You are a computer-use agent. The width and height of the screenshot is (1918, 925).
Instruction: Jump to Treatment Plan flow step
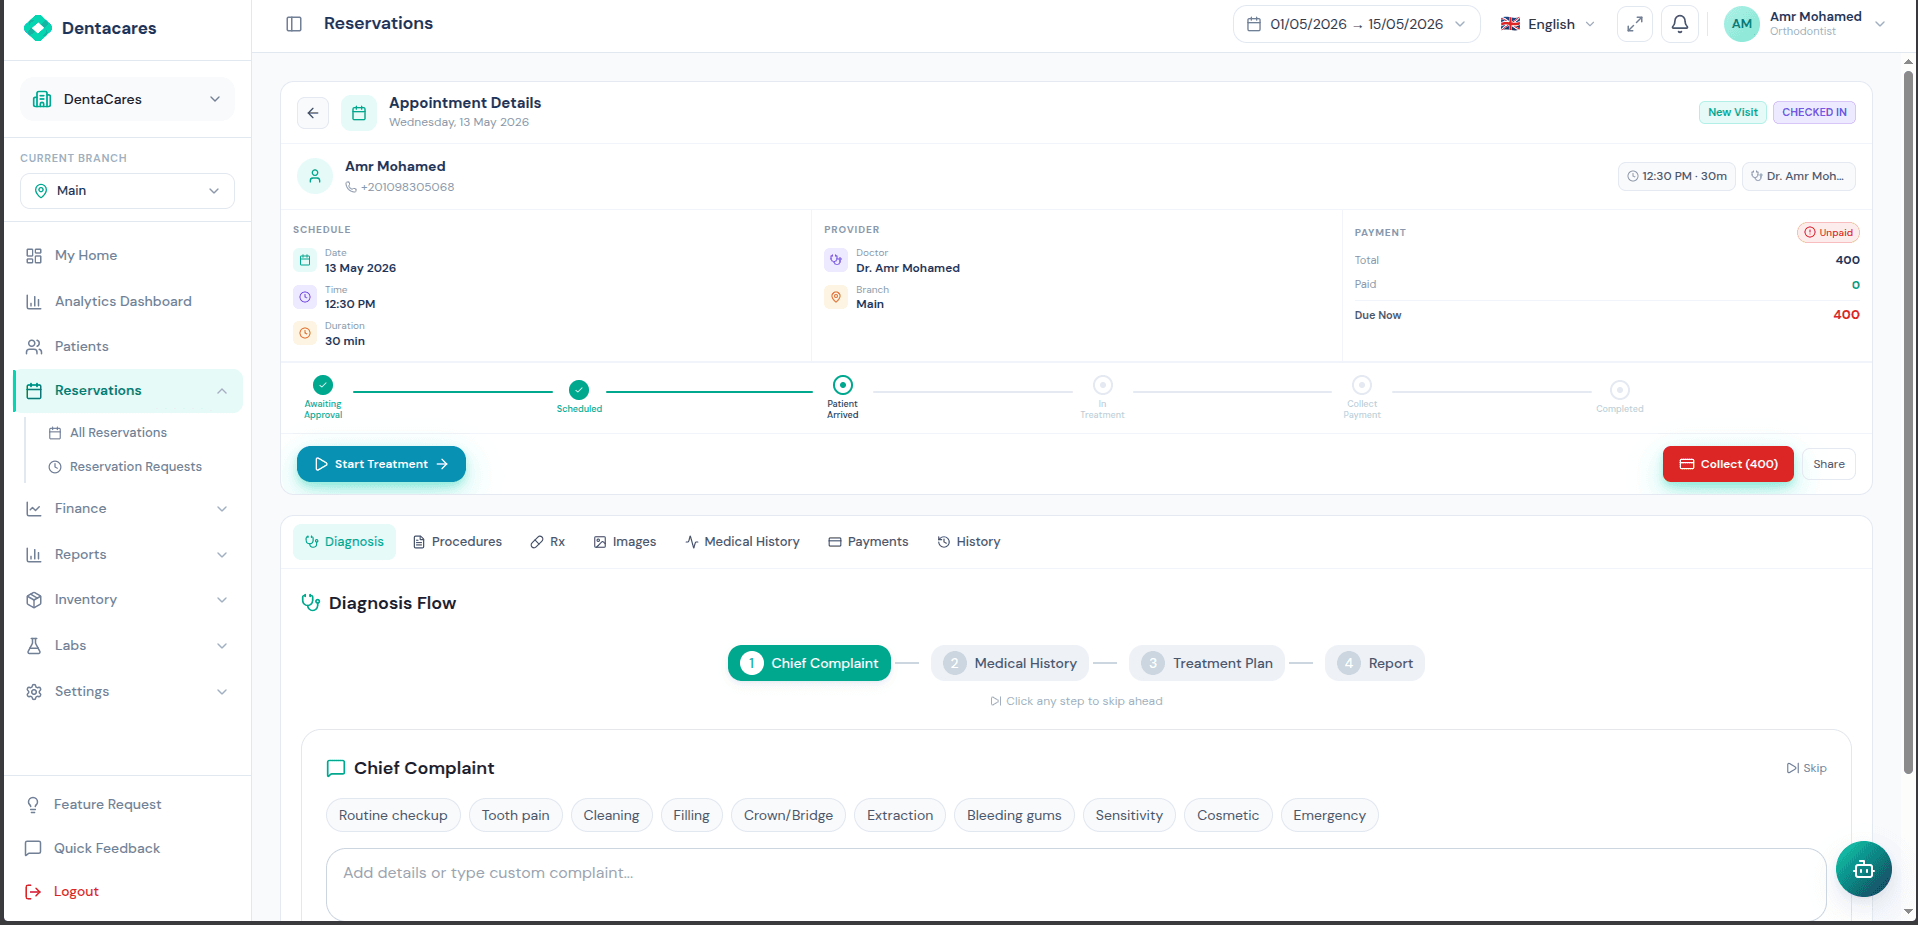pyautogui.click(x=1207, y=663)
